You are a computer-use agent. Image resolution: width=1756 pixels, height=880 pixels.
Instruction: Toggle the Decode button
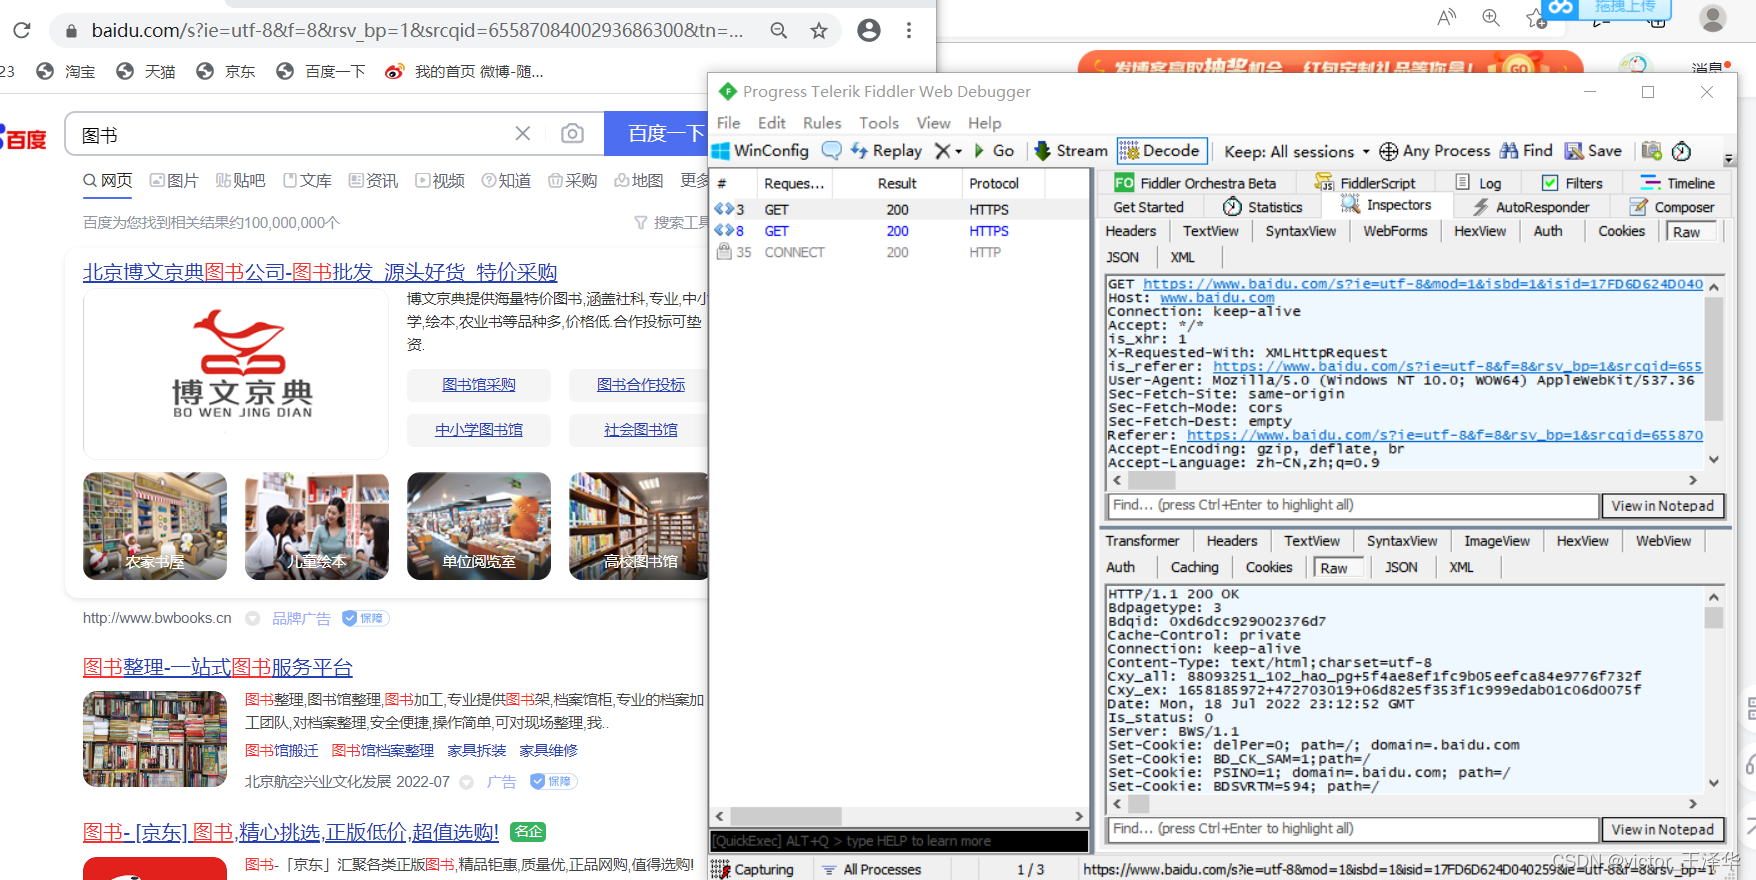(1162, 151)
